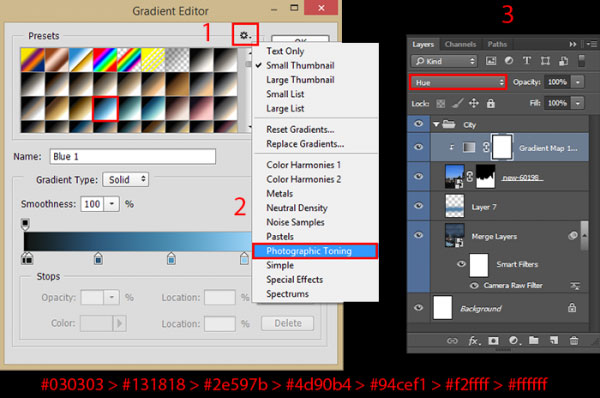
Task: Click the Smoothness value field
Action: tap(92, 204)
